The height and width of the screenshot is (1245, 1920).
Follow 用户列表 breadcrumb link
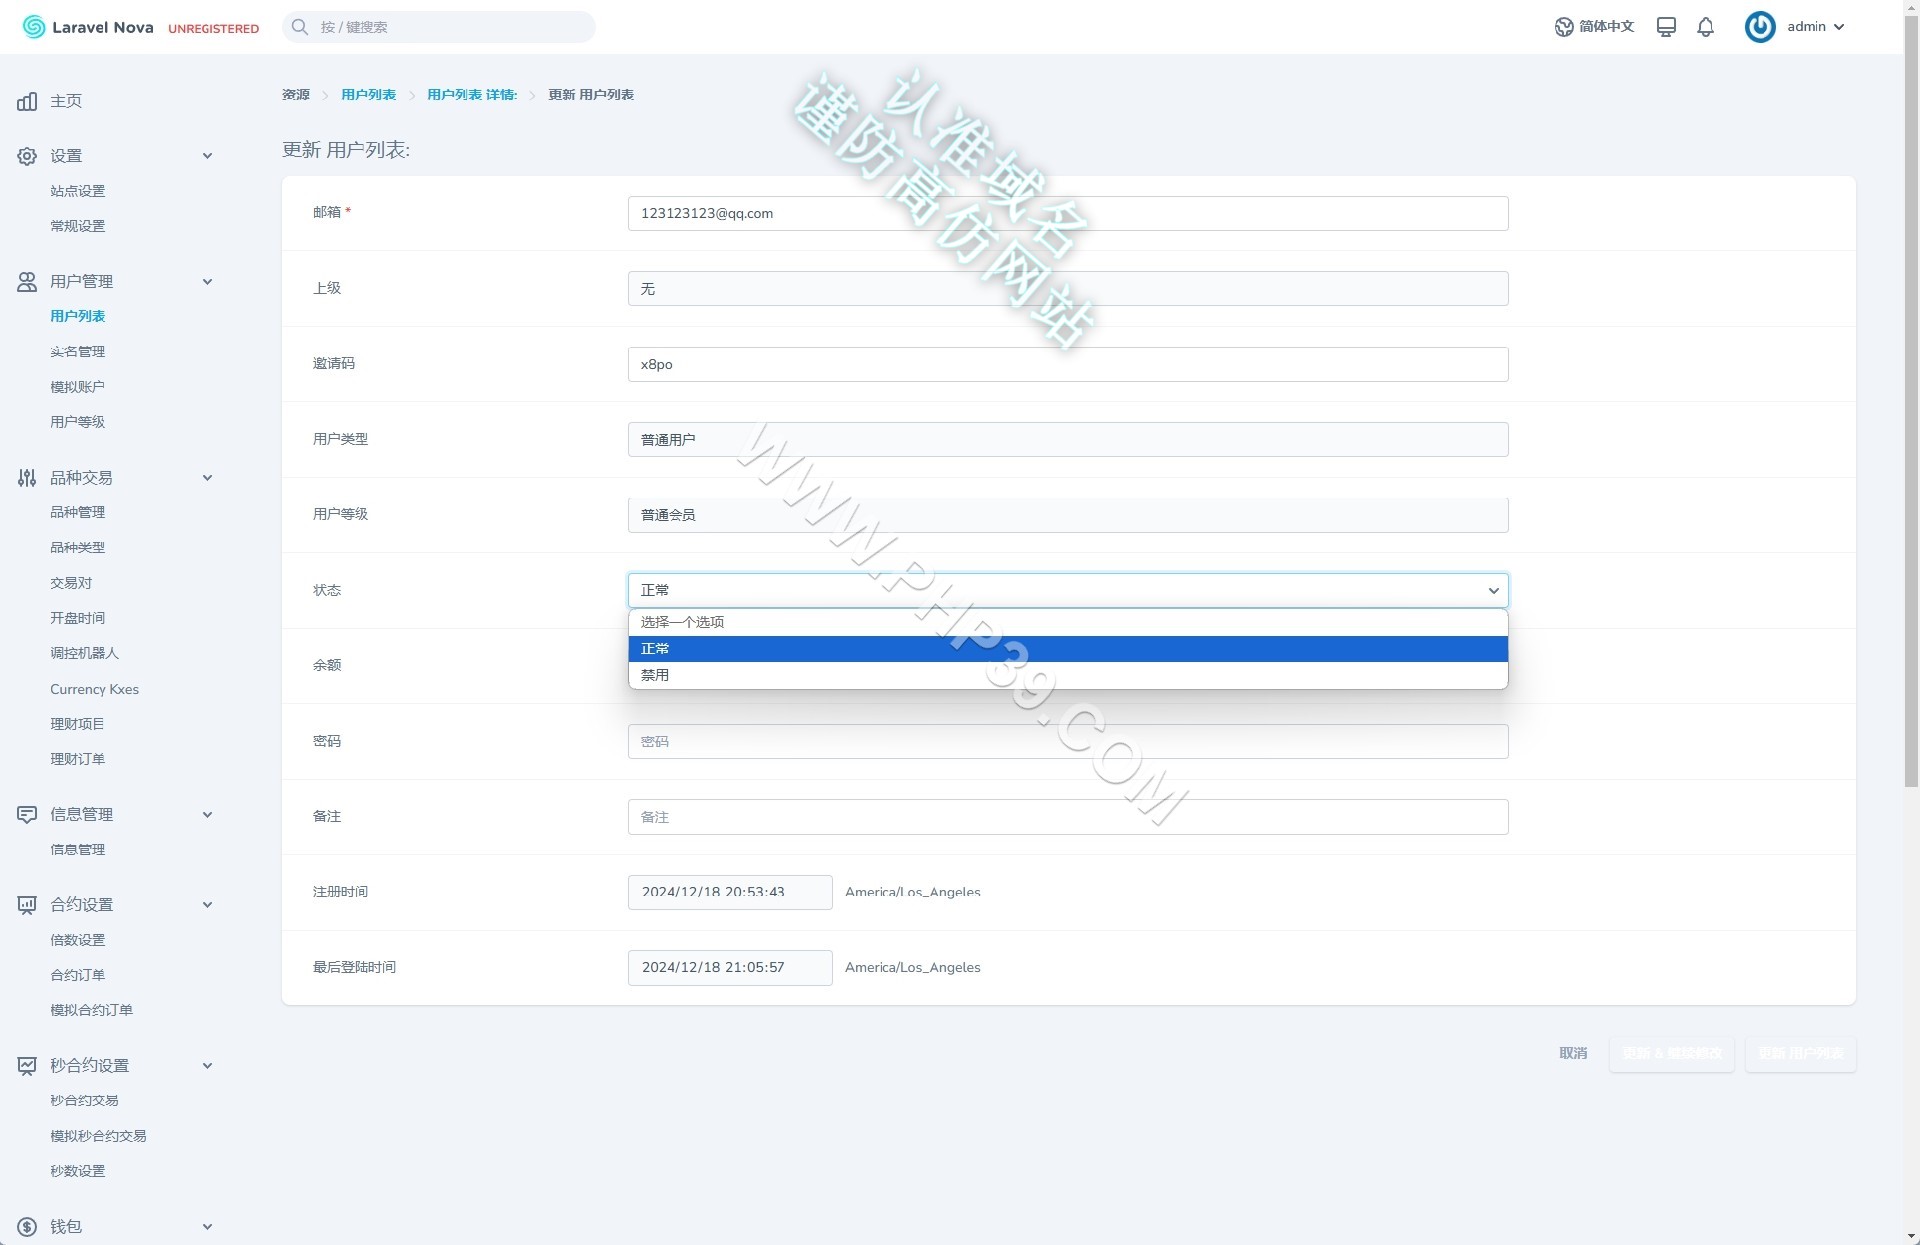tap(368, 95)
